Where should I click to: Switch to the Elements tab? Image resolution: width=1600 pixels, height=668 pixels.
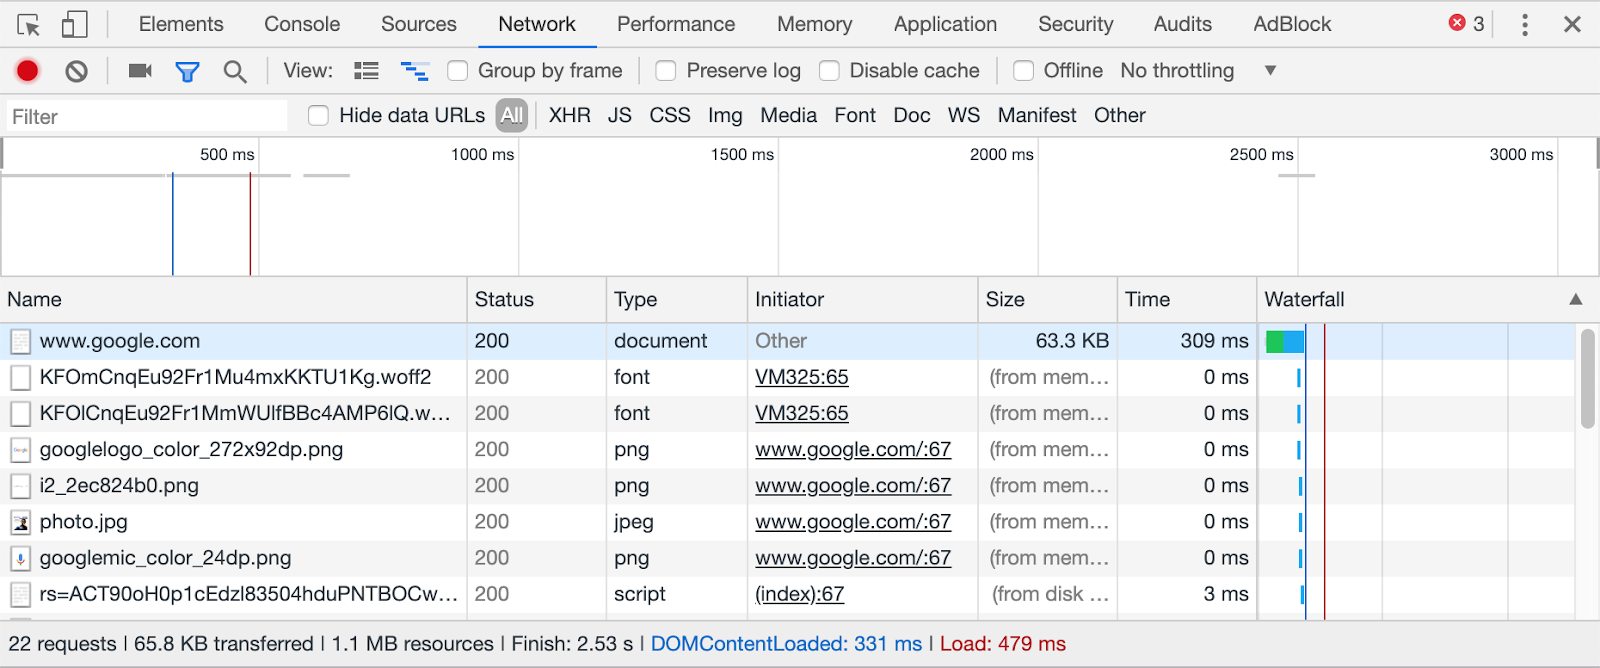(x=181, y=24)
